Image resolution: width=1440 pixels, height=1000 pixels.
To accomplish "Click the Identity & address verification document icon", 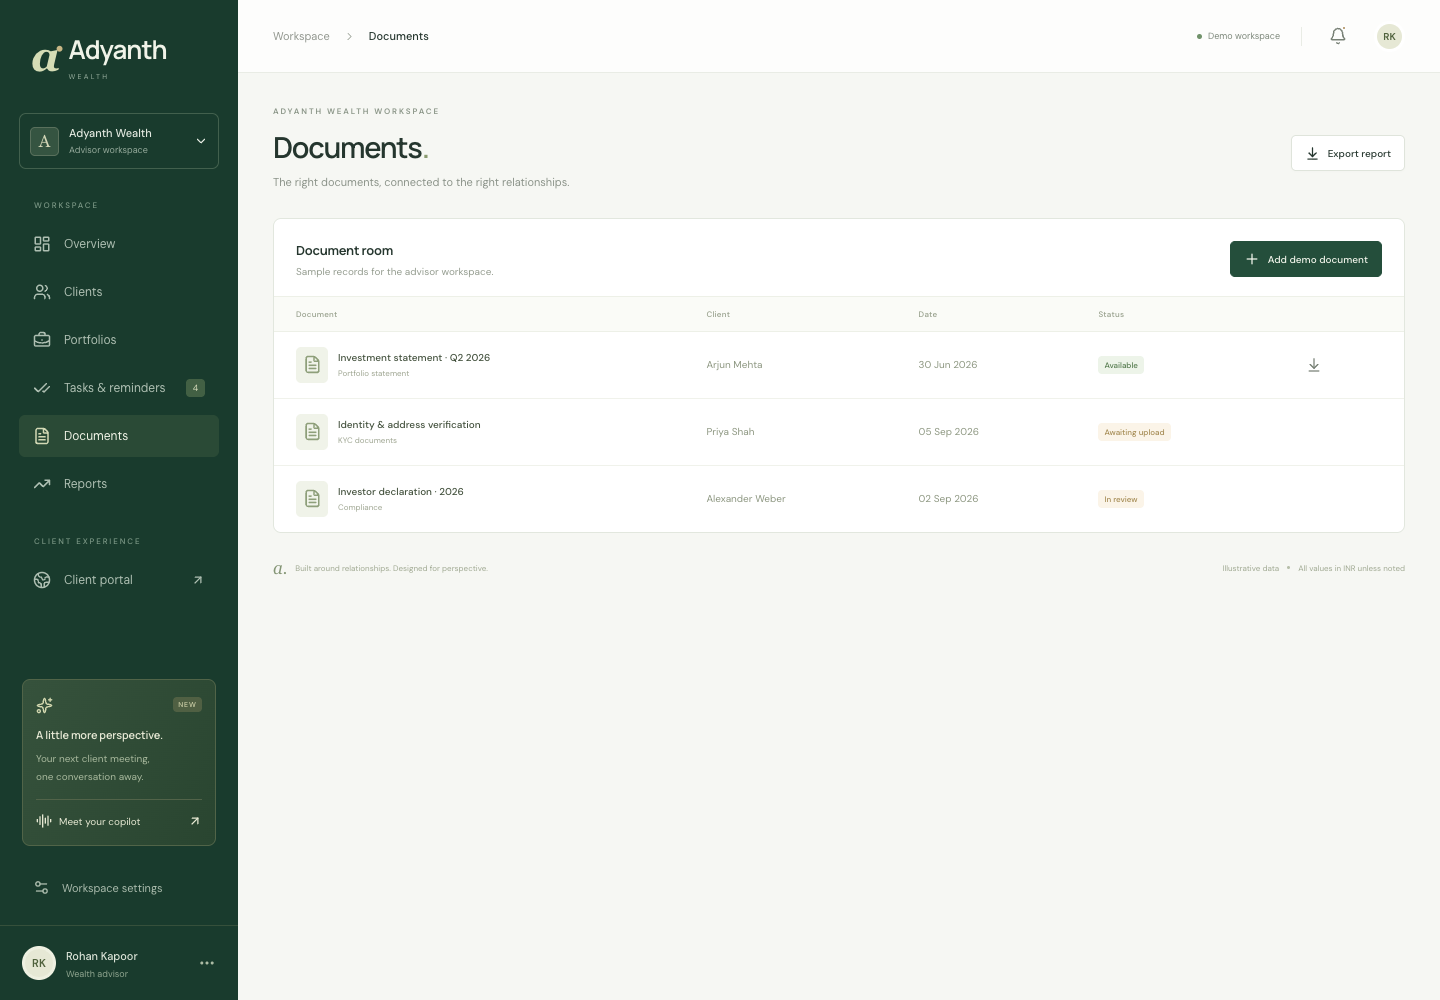I will click(x=312, y=432).
